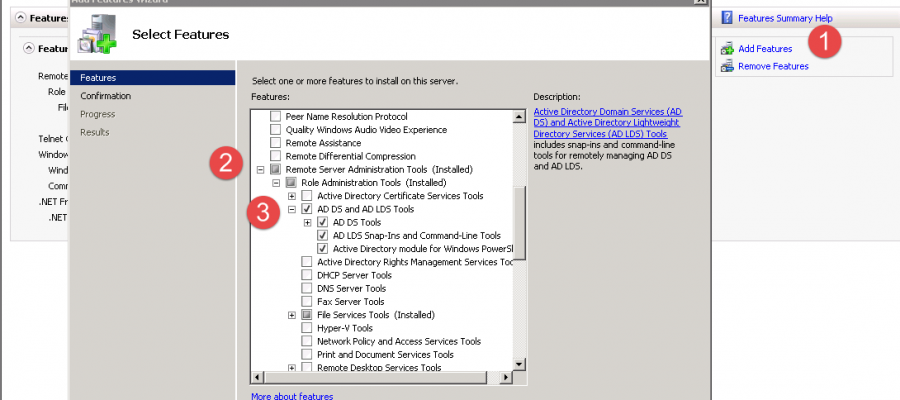Open Features Summary Help link
900x400 pixels.
[785, 18]
